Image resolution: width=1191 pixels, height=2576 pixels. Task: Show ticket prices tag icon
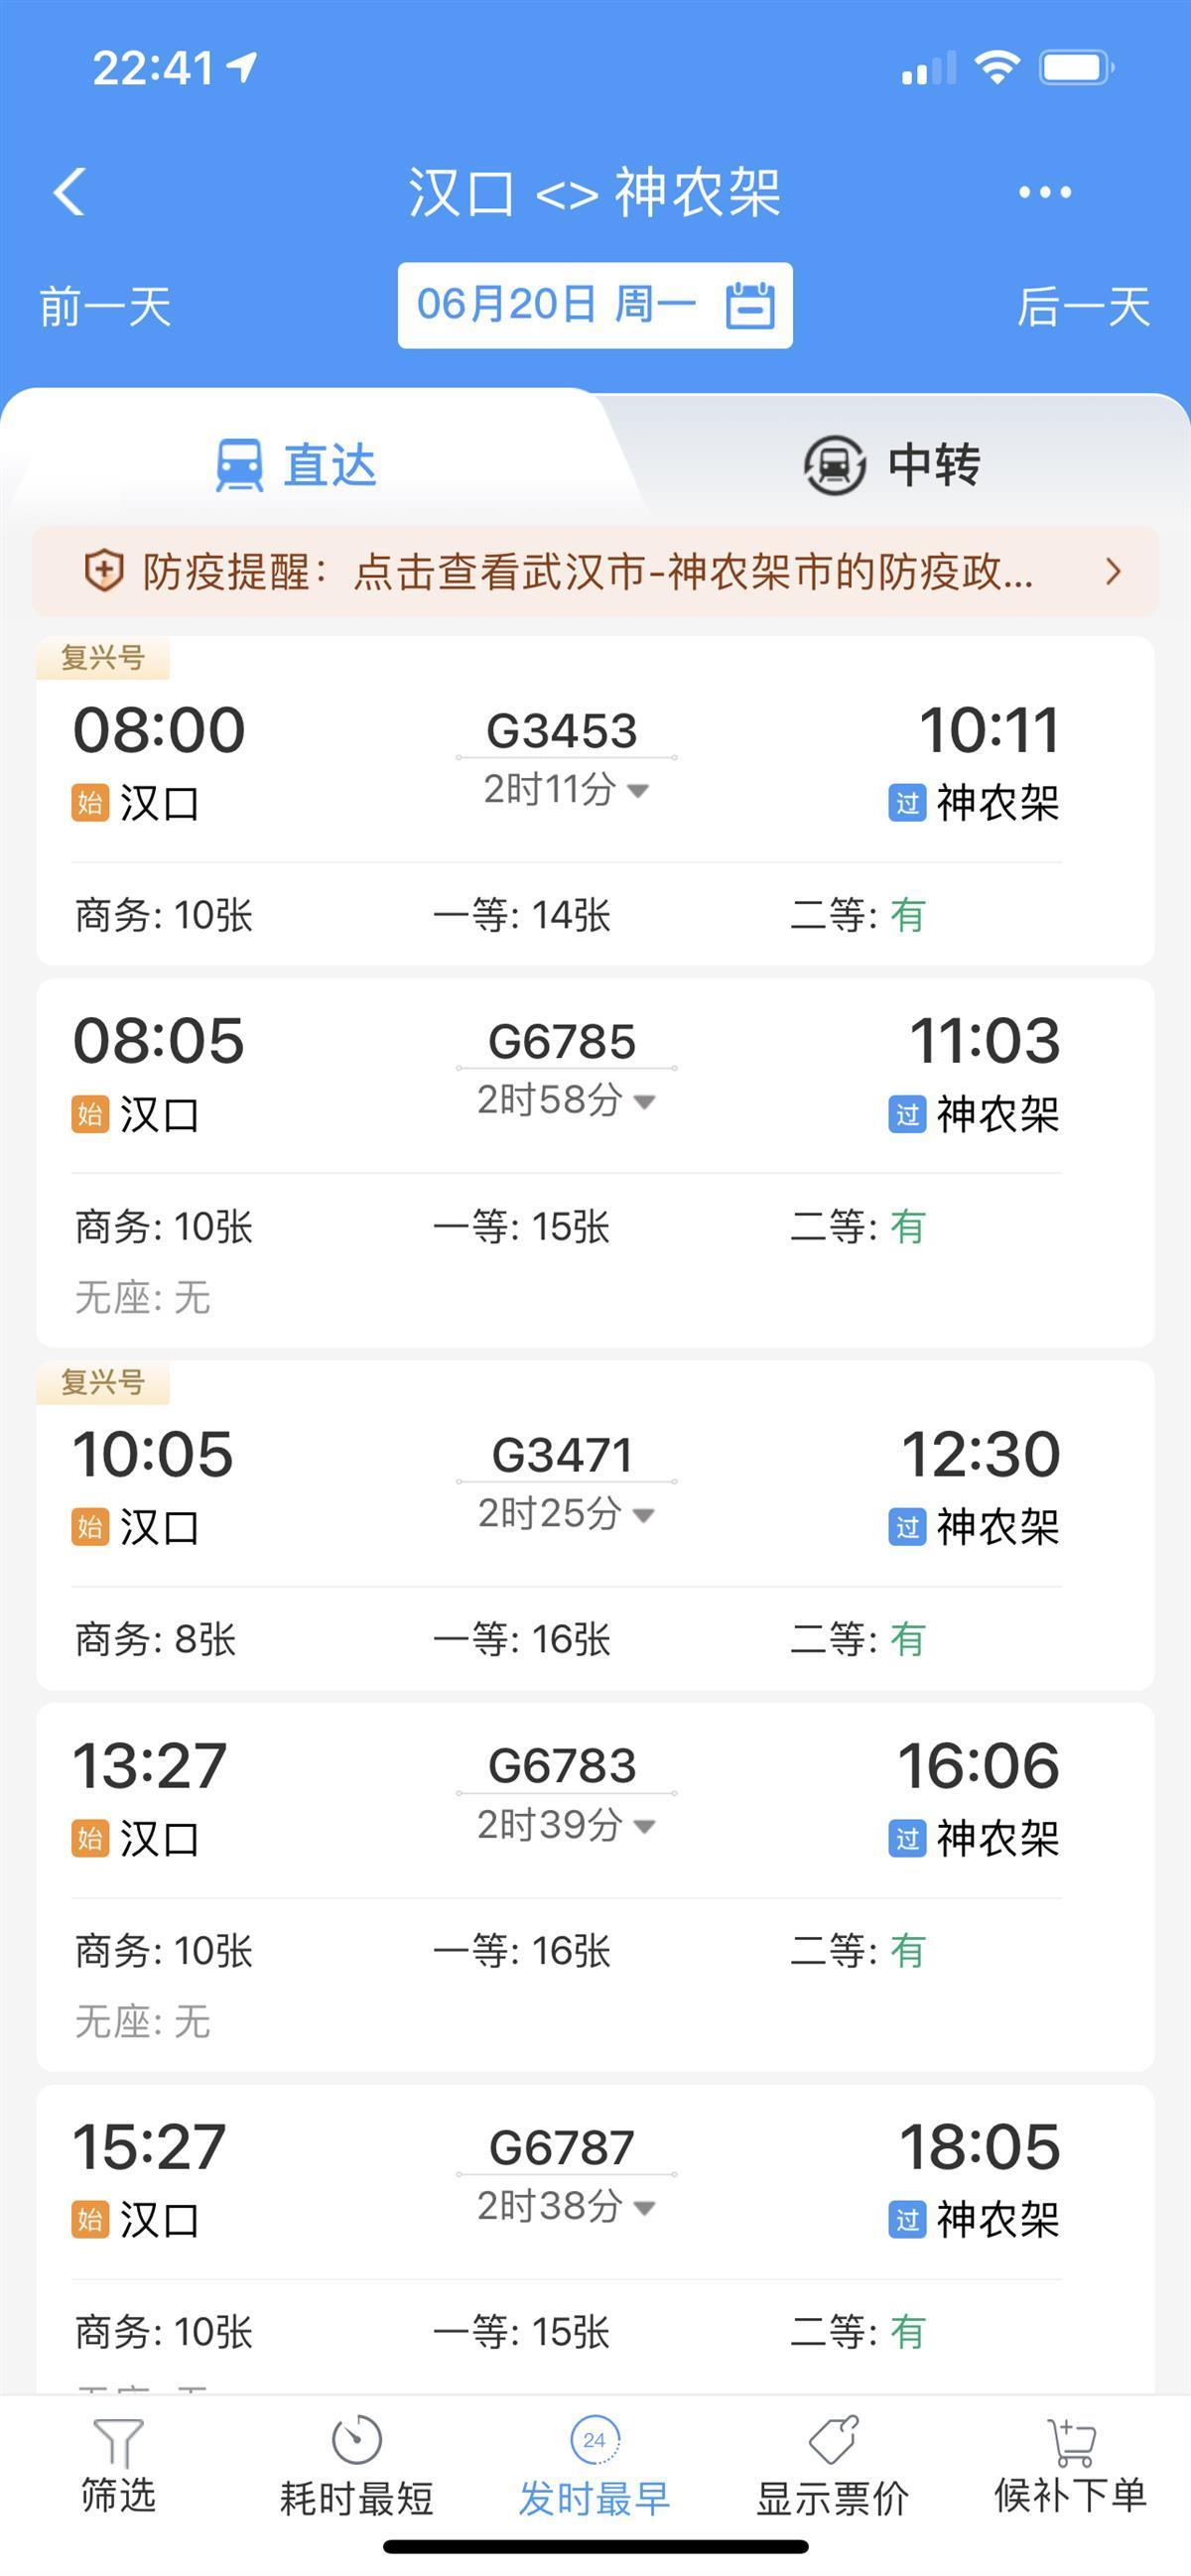click(833, 2440)
